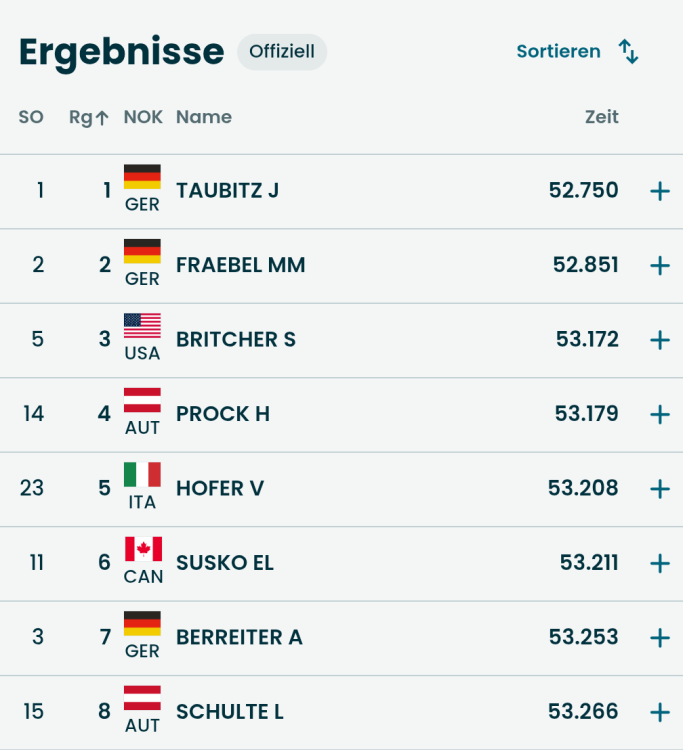Expand TAUBITZ J result details
This screenshot has width=683, height=750.
click(x=659, y=191)
